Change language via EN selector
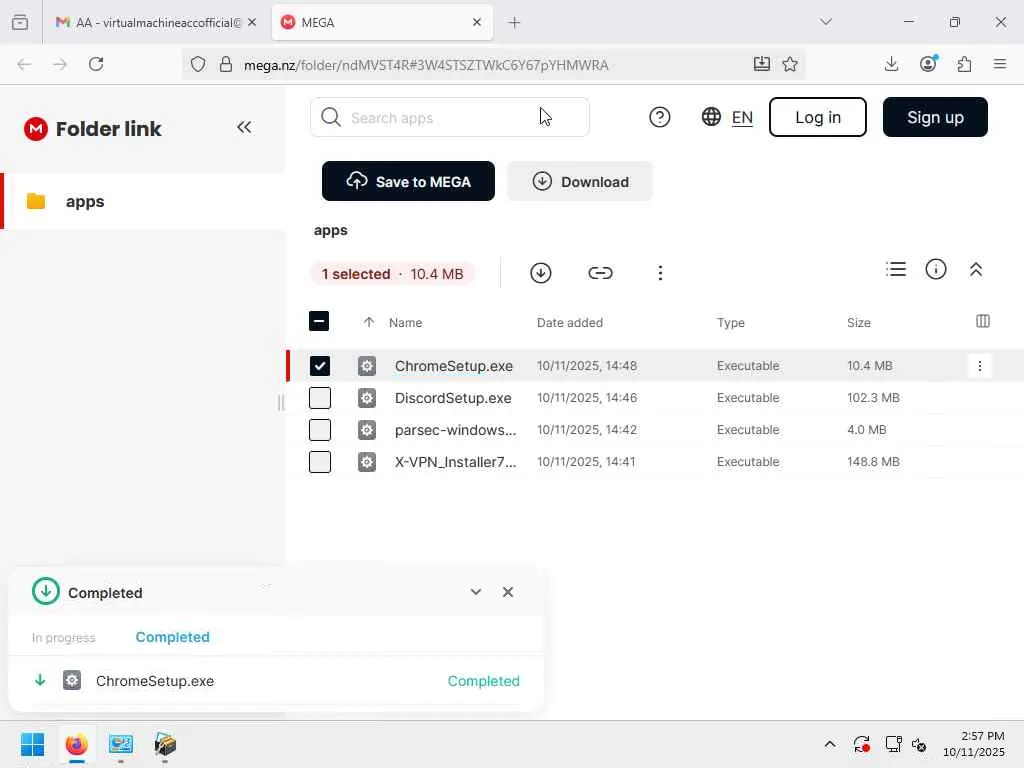Viewport: 1024px width, 768px height. point(742,118)
